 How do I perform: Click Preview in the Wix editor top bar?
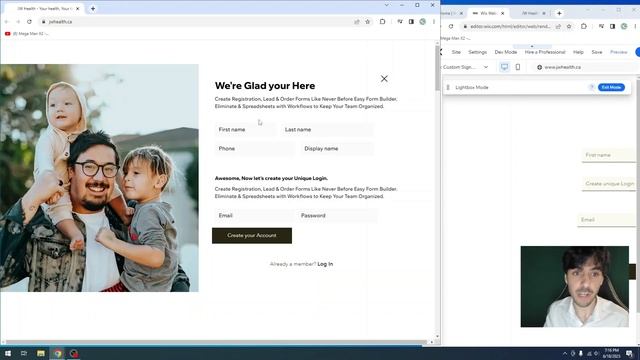pyautogui.click(x=618, y=52)
